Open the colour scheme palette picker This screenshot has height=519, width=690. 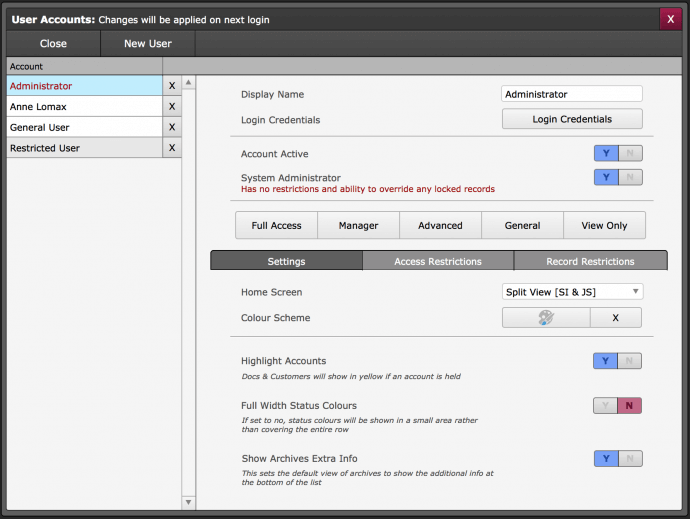[x=545, y=318]
